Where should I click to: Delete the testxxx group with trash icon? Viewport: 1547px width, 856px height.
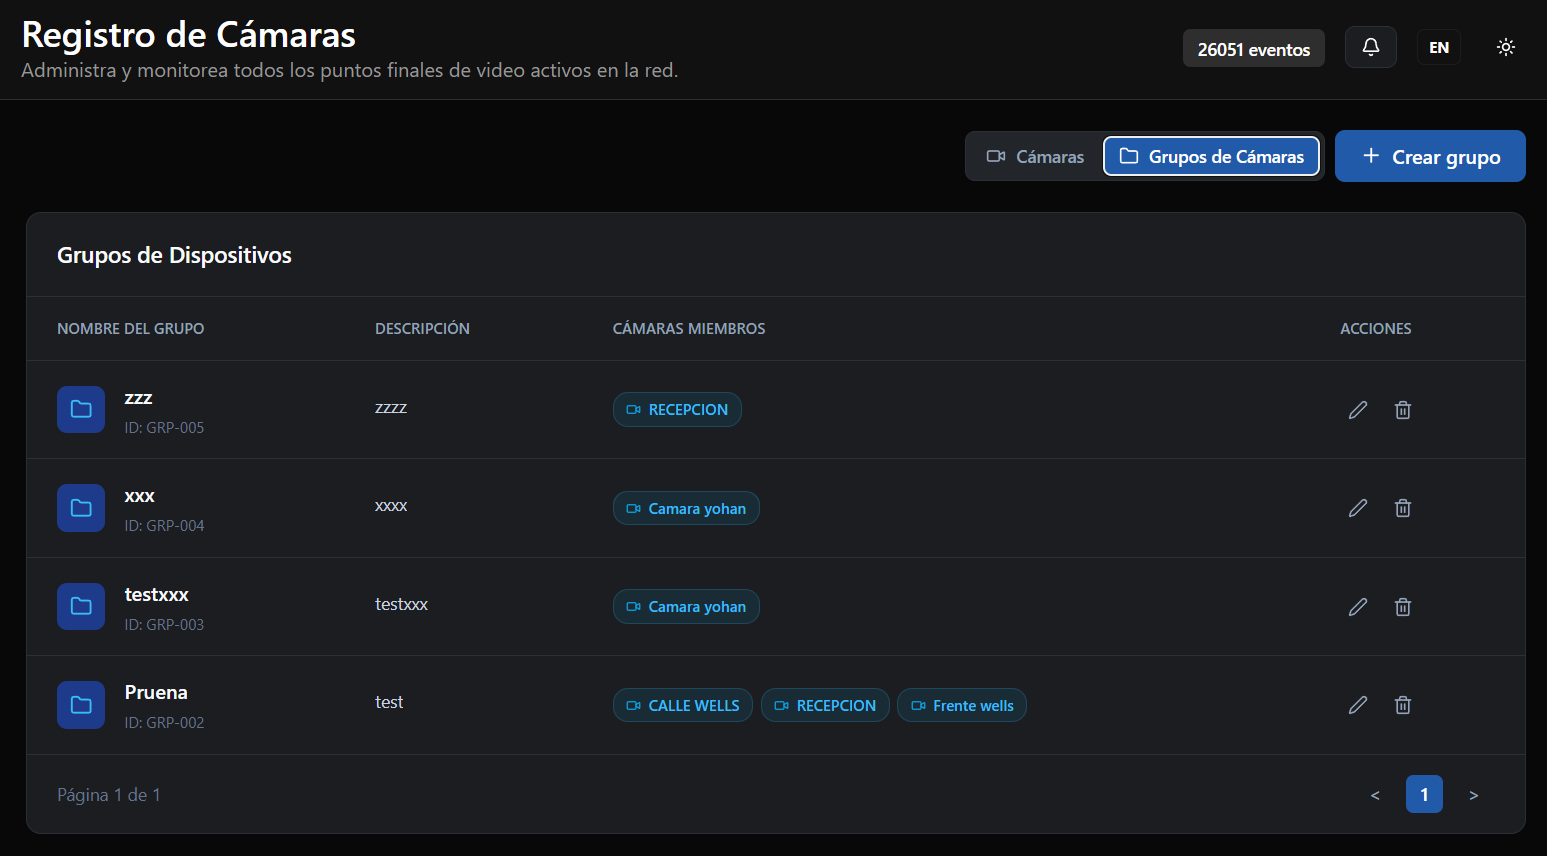(x=1403, y=607)
